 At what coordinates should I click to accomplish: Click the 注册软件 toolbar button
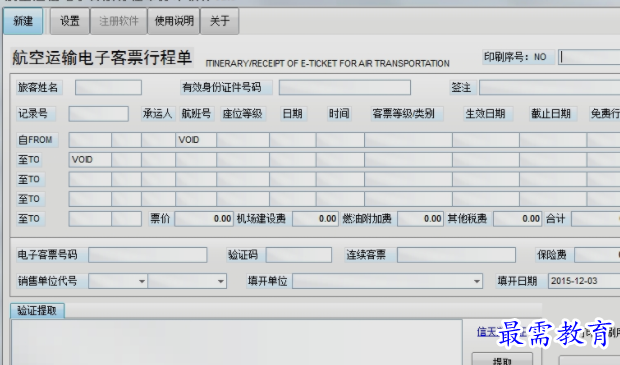(x=119, y=21)
